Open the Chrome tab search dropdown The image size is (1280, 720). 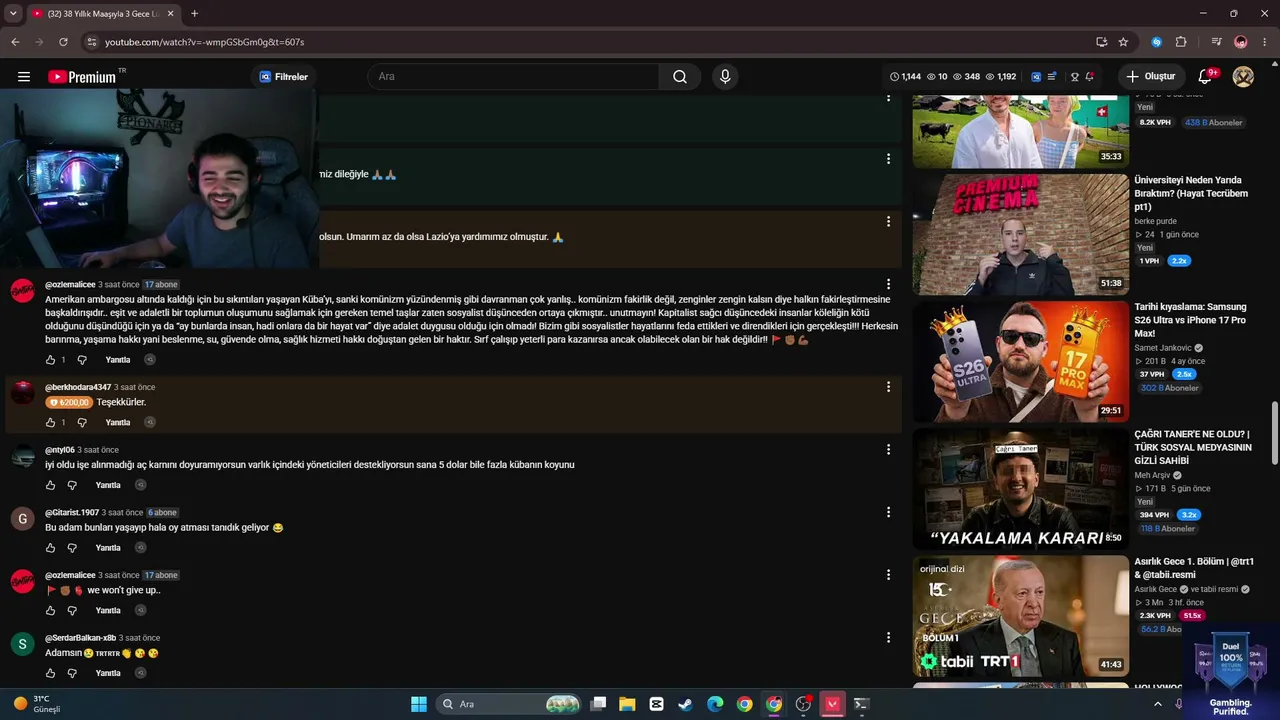click(x=13, y=14)
